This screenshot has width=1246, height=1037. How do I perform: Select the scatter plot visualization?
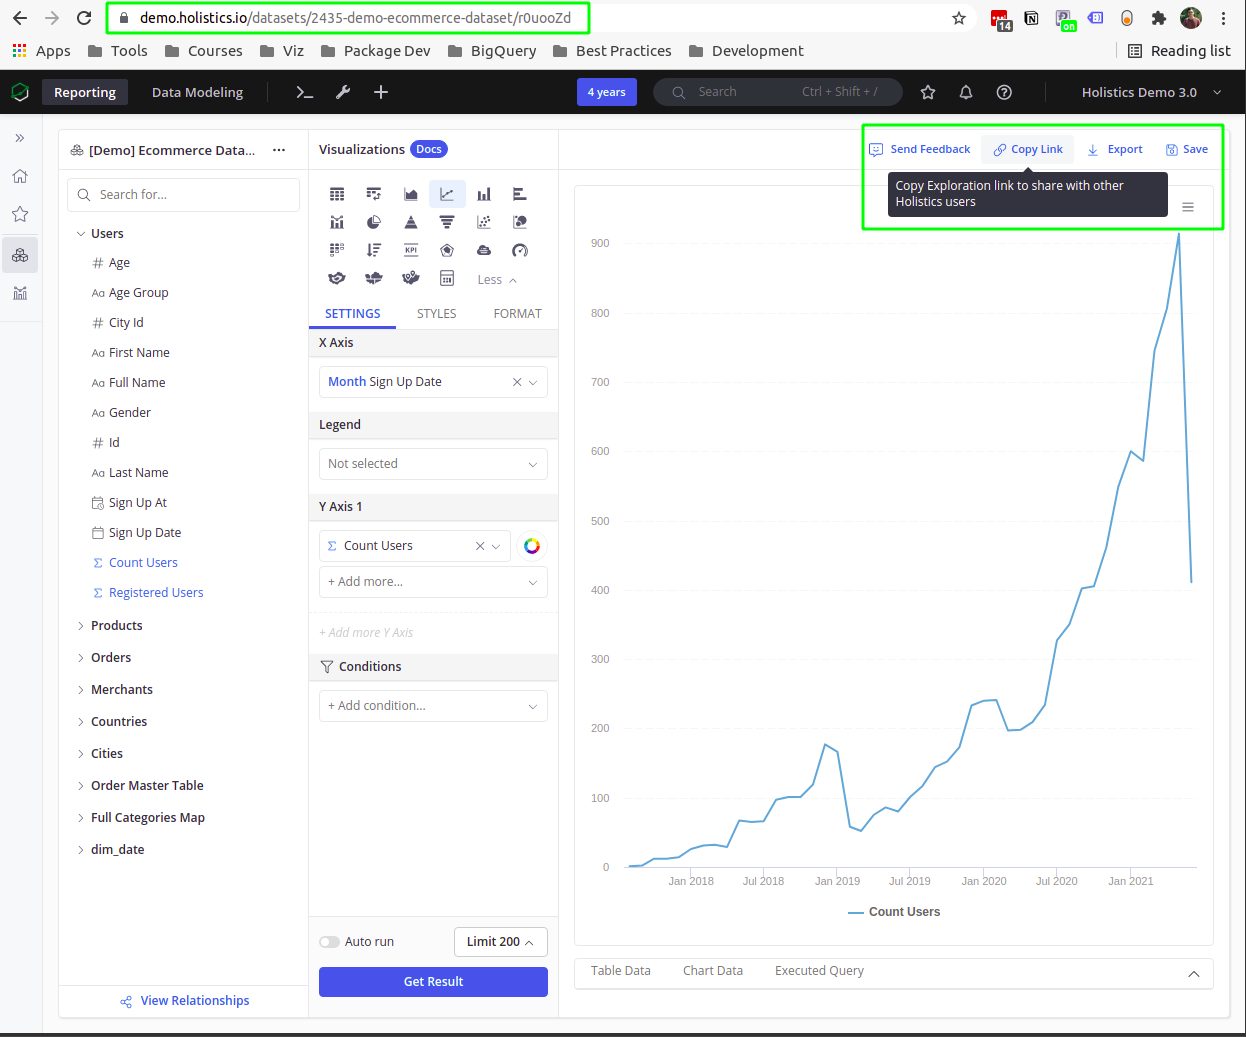tap(484, 222)
